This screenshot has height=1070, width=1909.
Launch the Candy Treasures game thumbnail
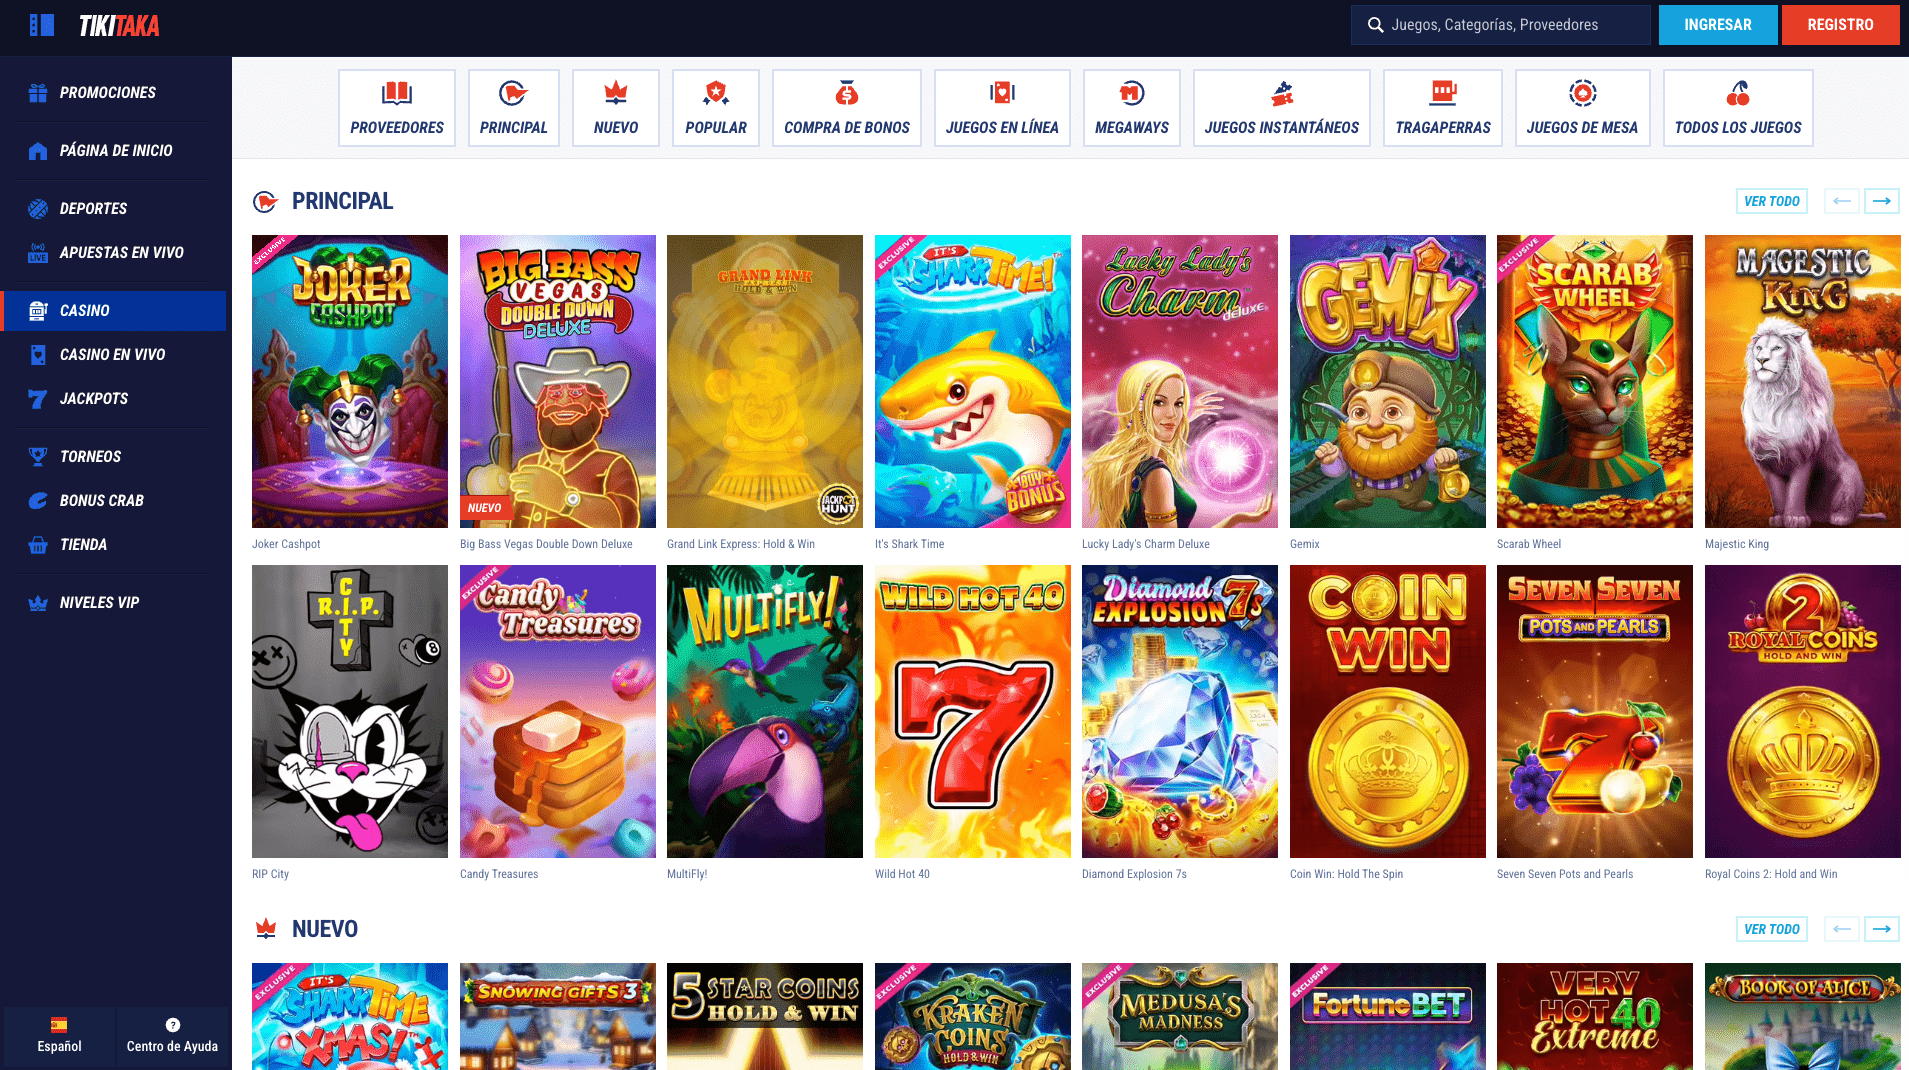tap(558, 711)
